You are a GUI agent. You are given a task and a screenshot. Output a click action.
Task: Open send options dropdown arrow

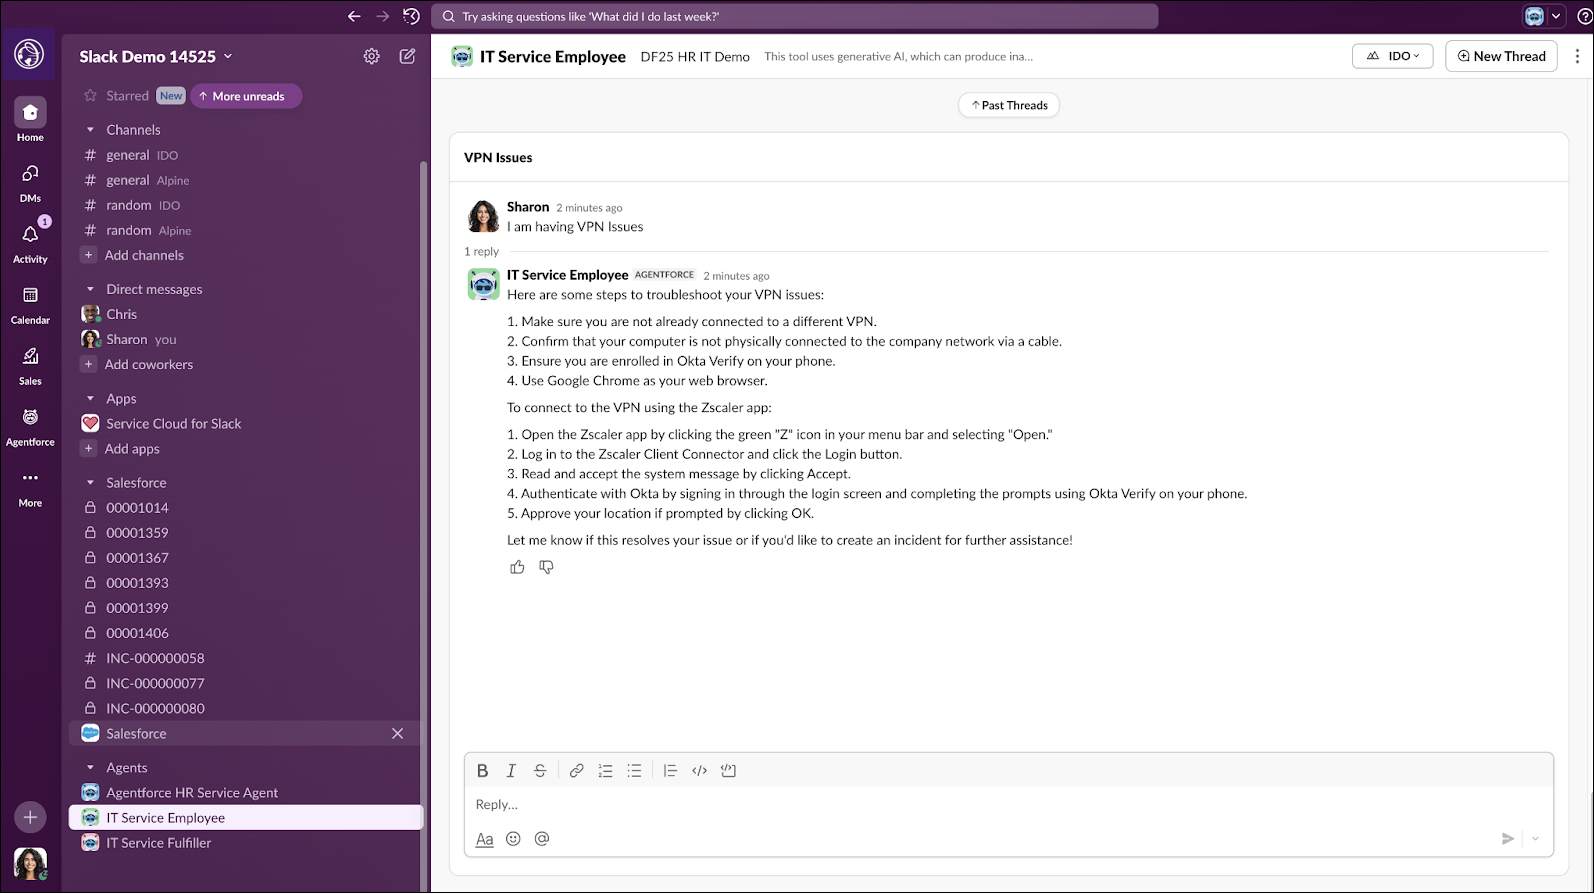(x=1535, y=839)
